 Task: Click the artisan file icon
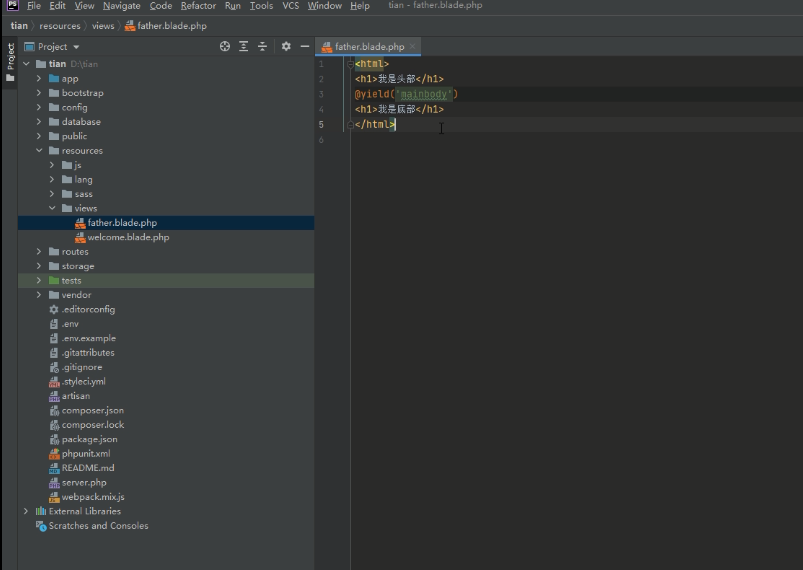click(54, 396)
